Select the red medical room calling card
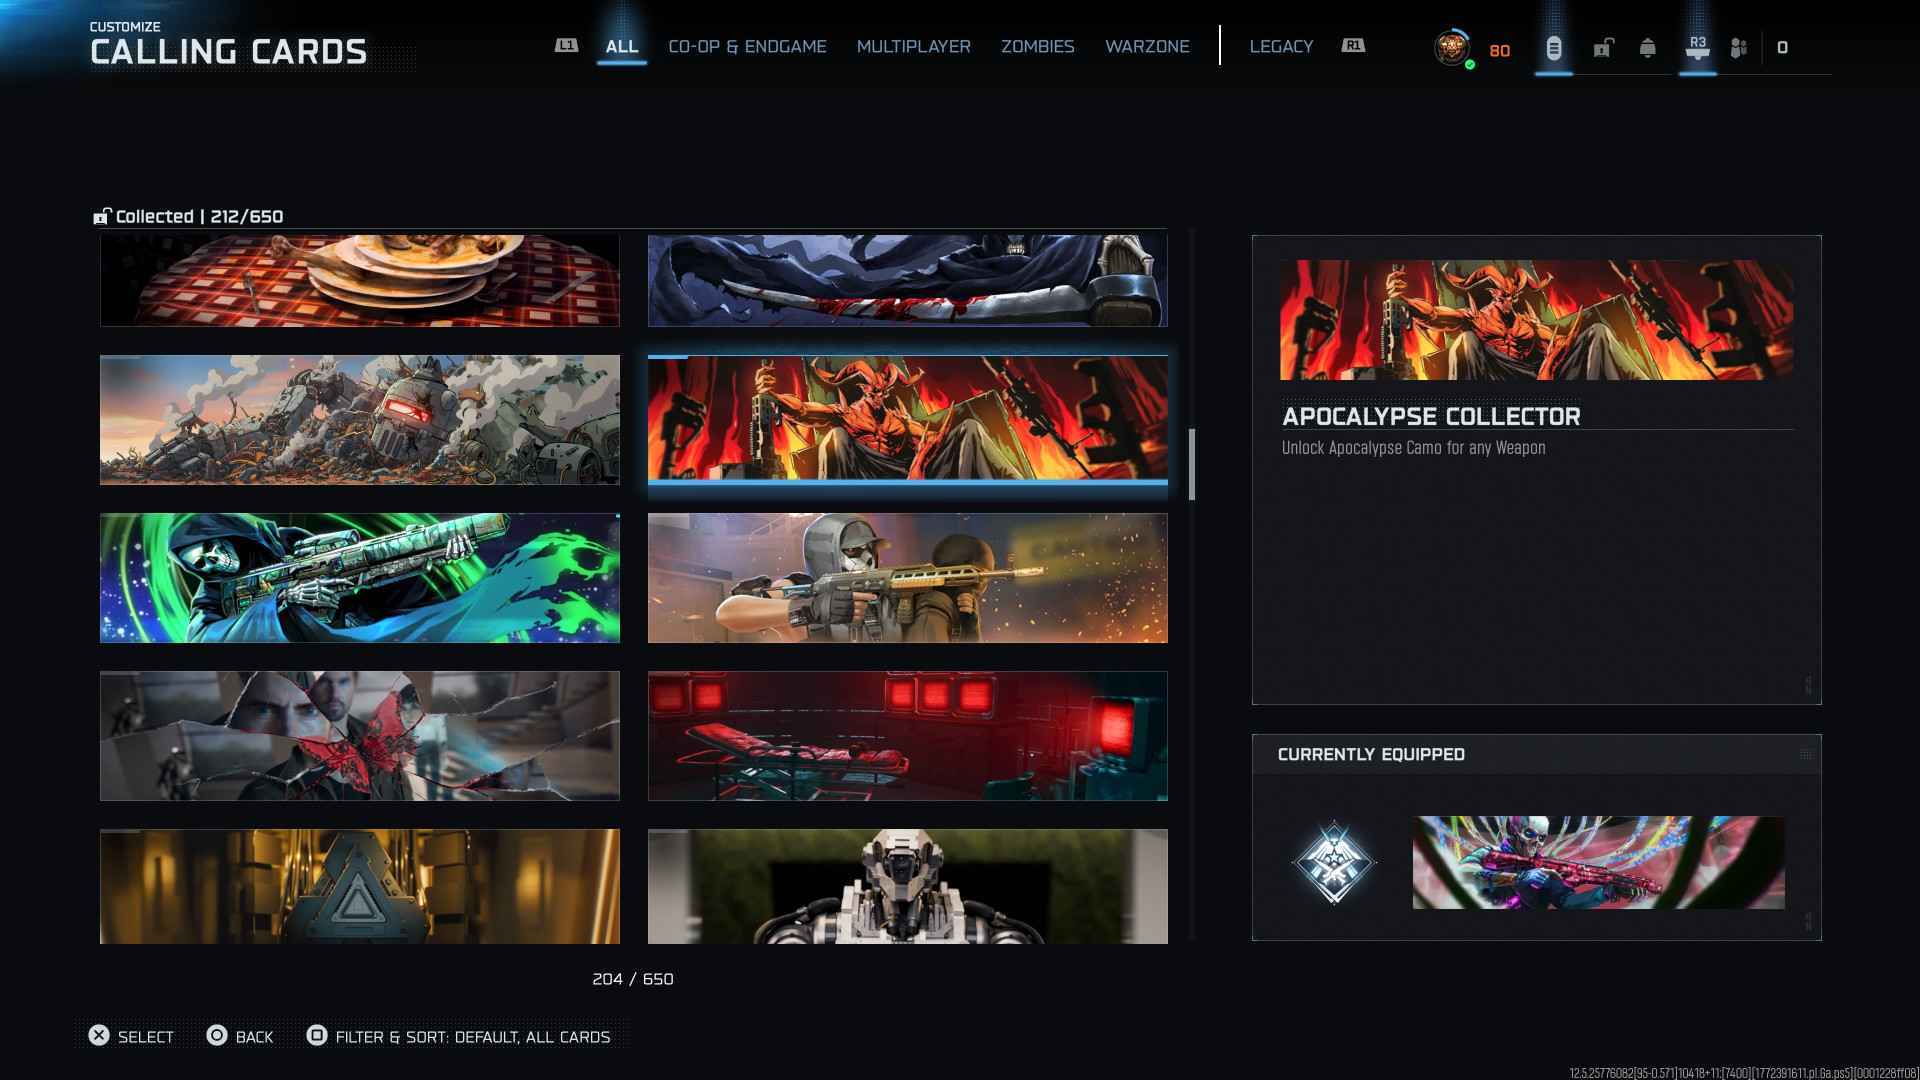Screen dimensions: 1920x1080 point(907,736)
